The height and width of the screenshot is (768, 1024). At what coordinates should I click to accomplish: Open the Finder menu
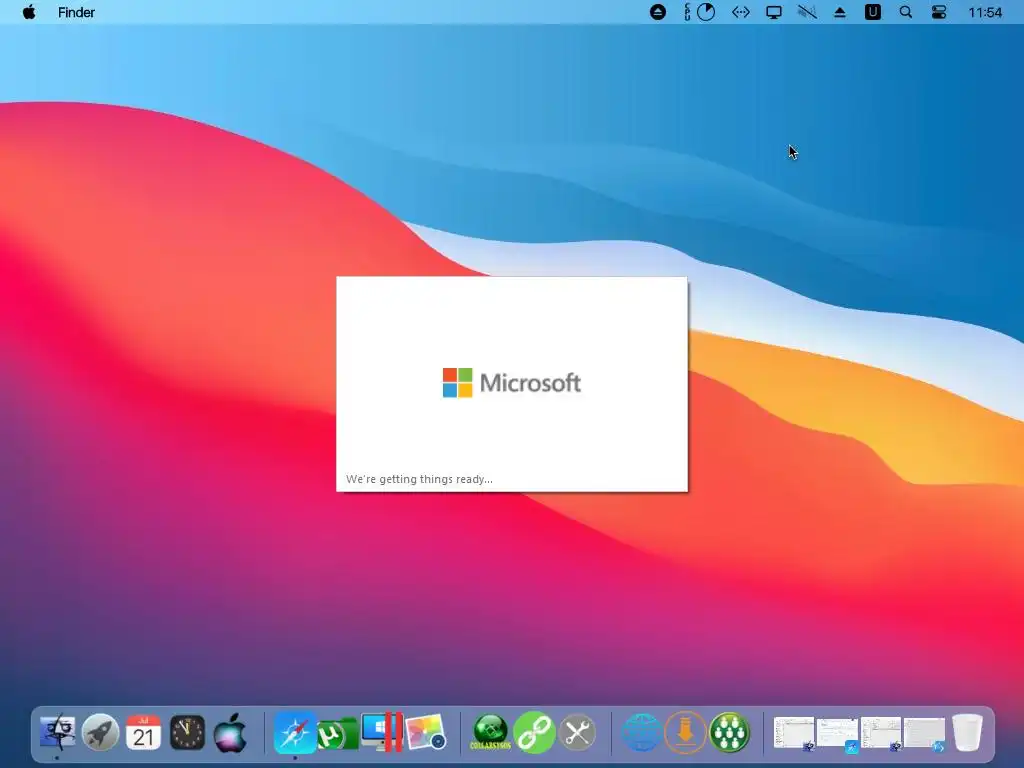76,12
